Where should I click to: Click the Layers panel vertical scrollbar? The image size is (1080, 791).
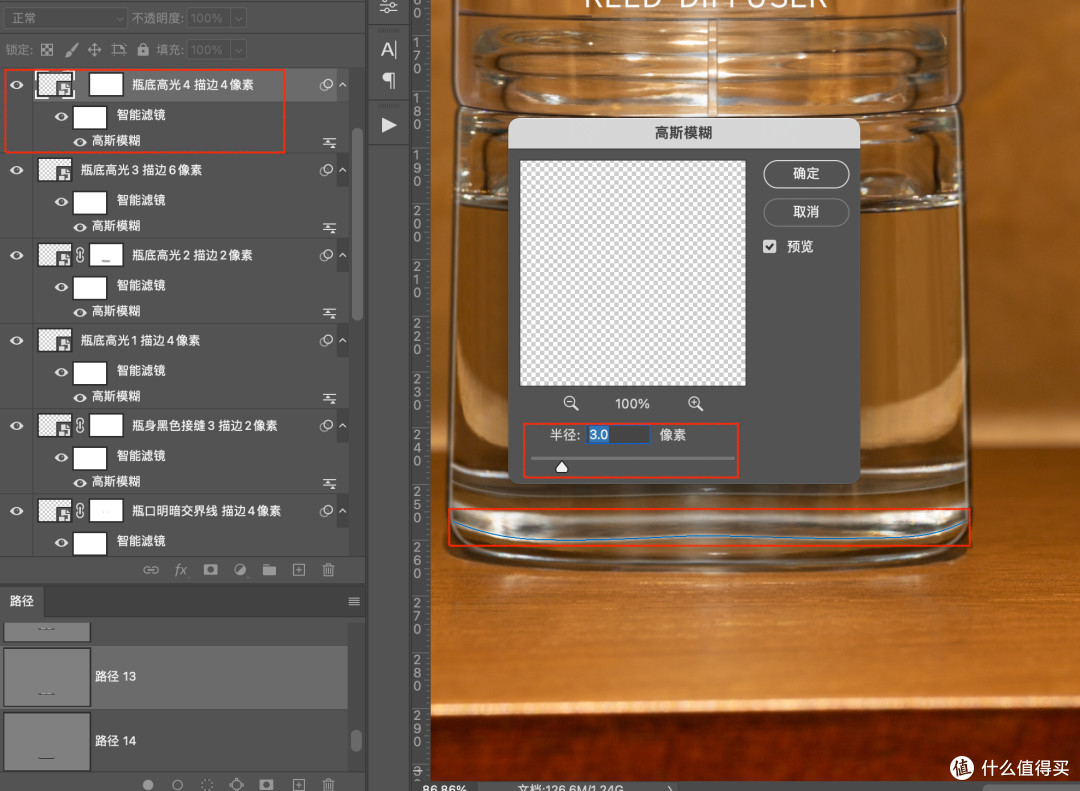click(x=357, y=224)
